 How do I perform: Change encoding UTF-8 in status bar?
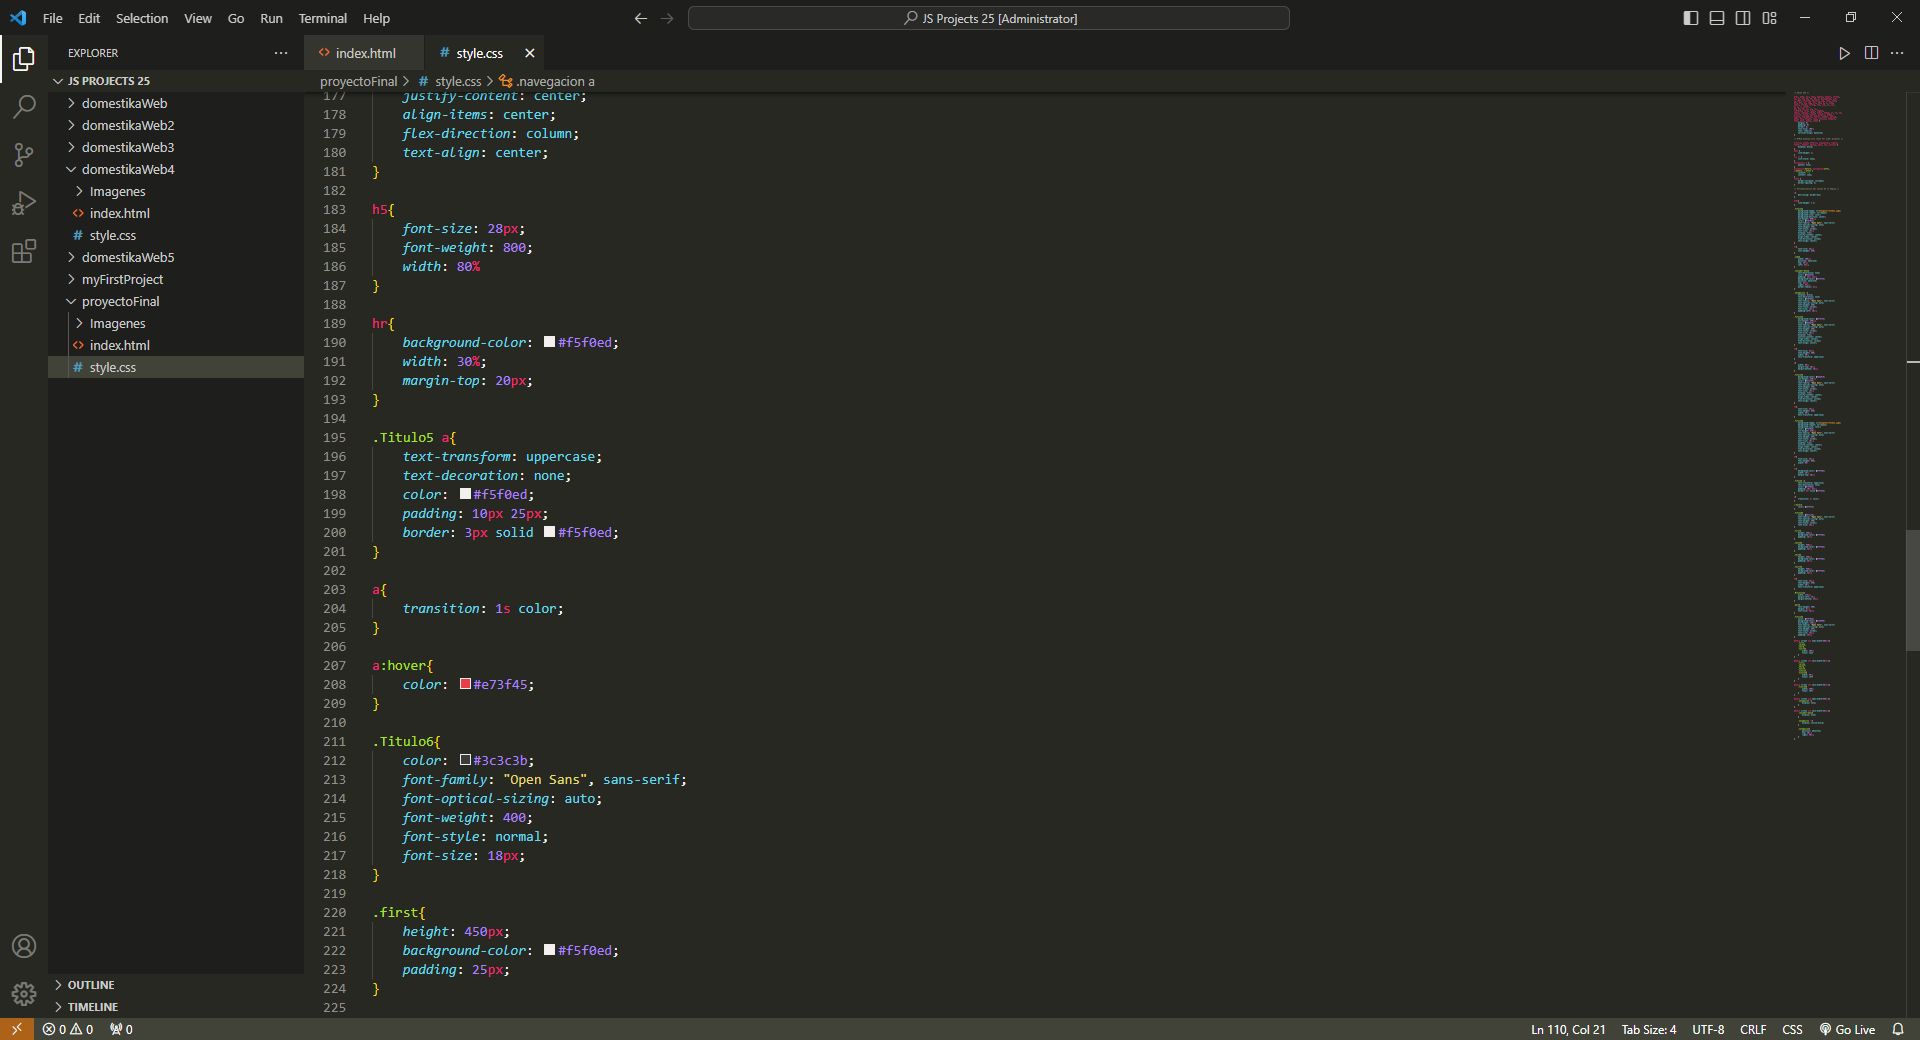1708,1029
